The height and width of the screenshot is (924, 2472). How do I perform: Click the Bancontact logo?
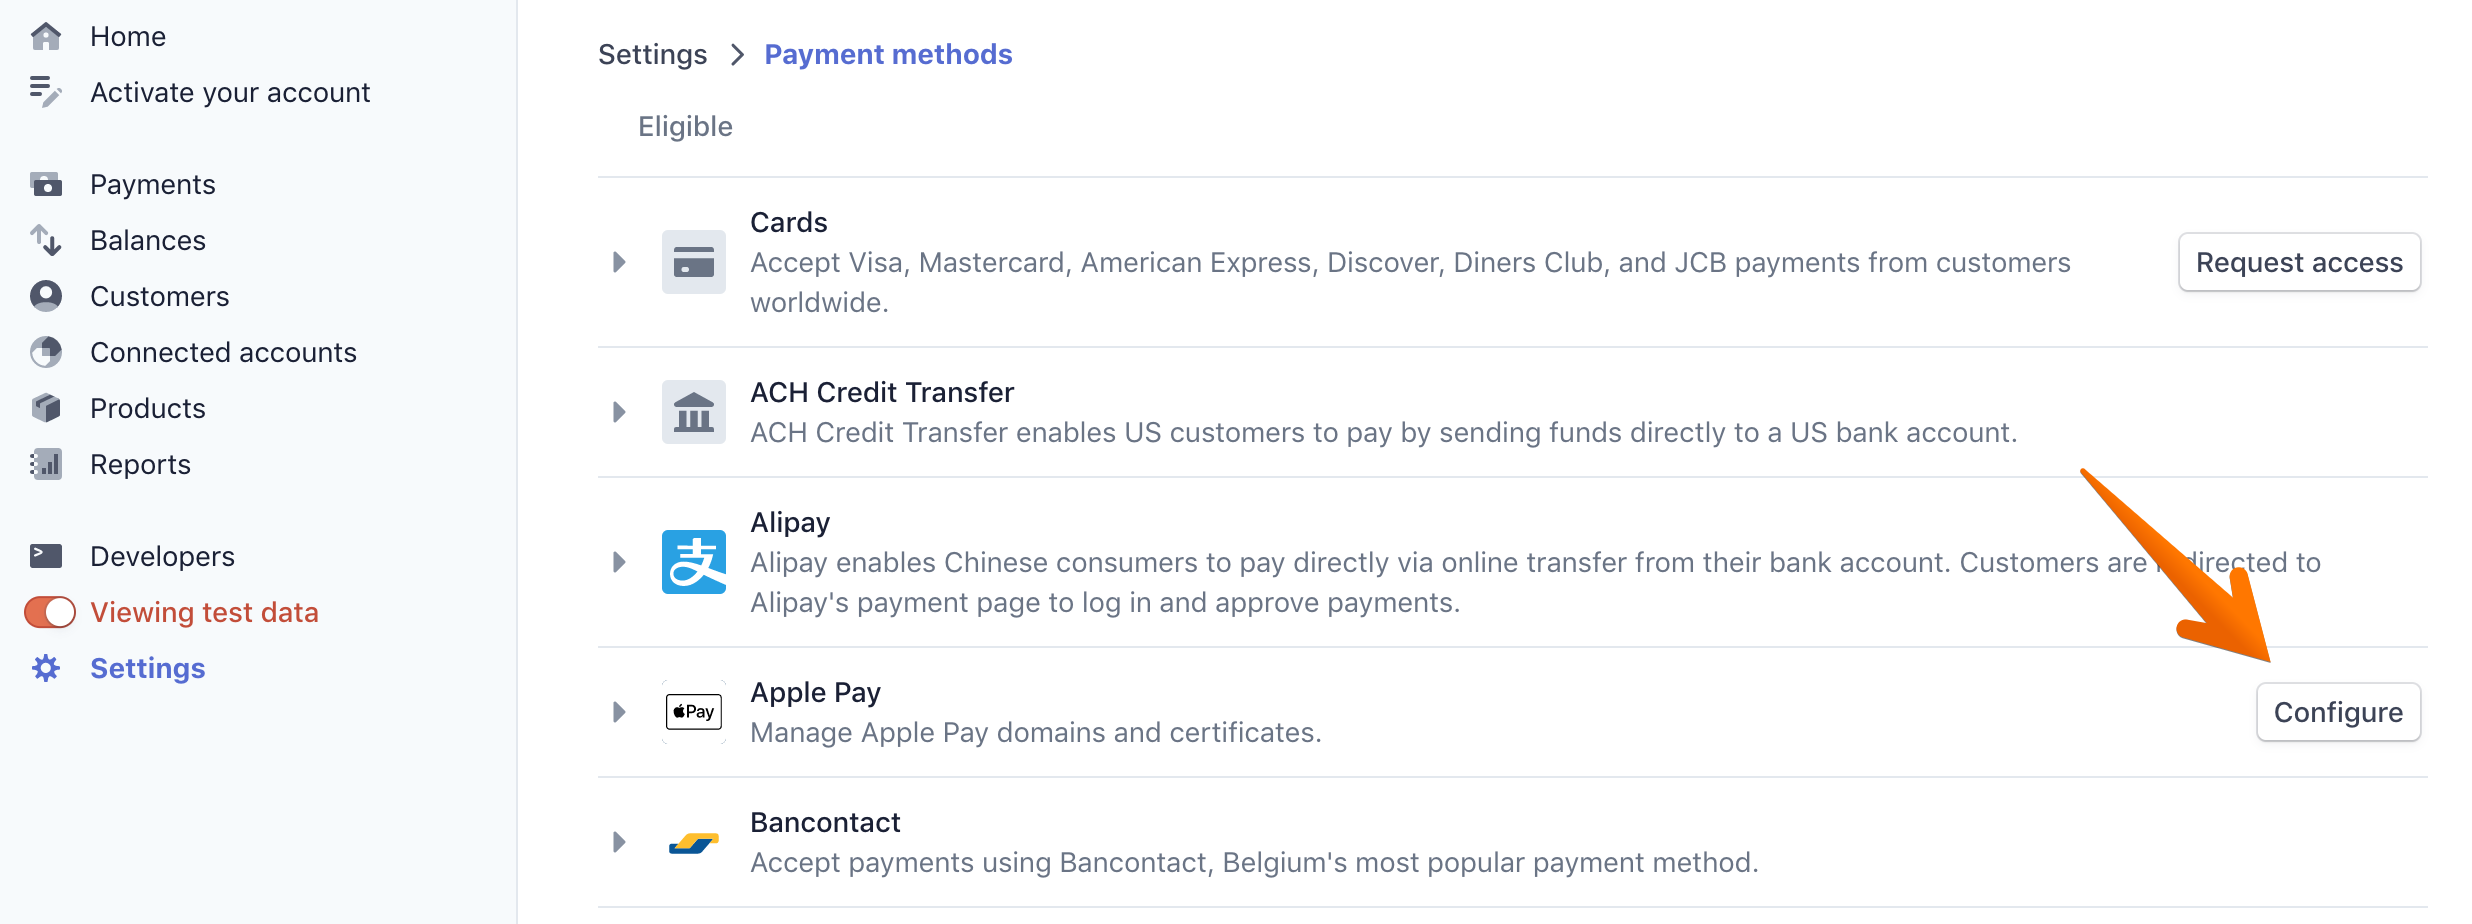(693, 842)
